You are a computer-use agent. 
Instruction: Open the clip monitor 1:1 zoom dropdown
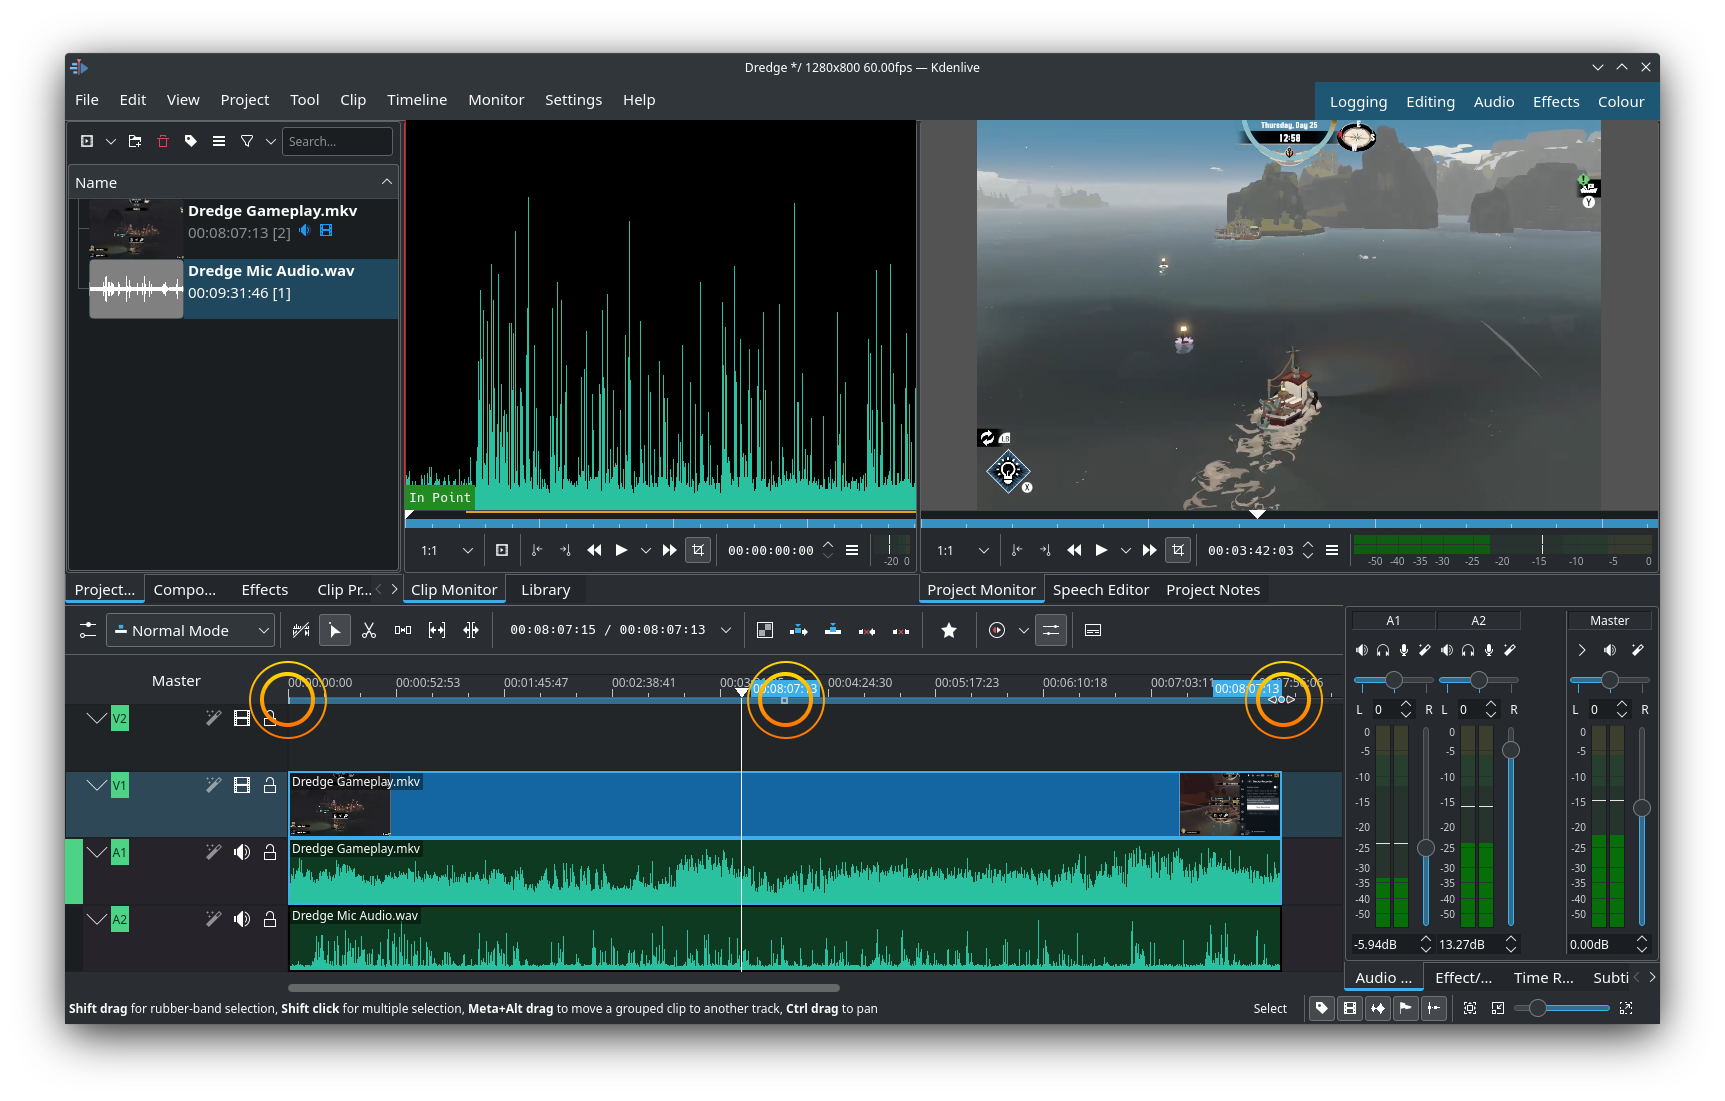[448, 550]
